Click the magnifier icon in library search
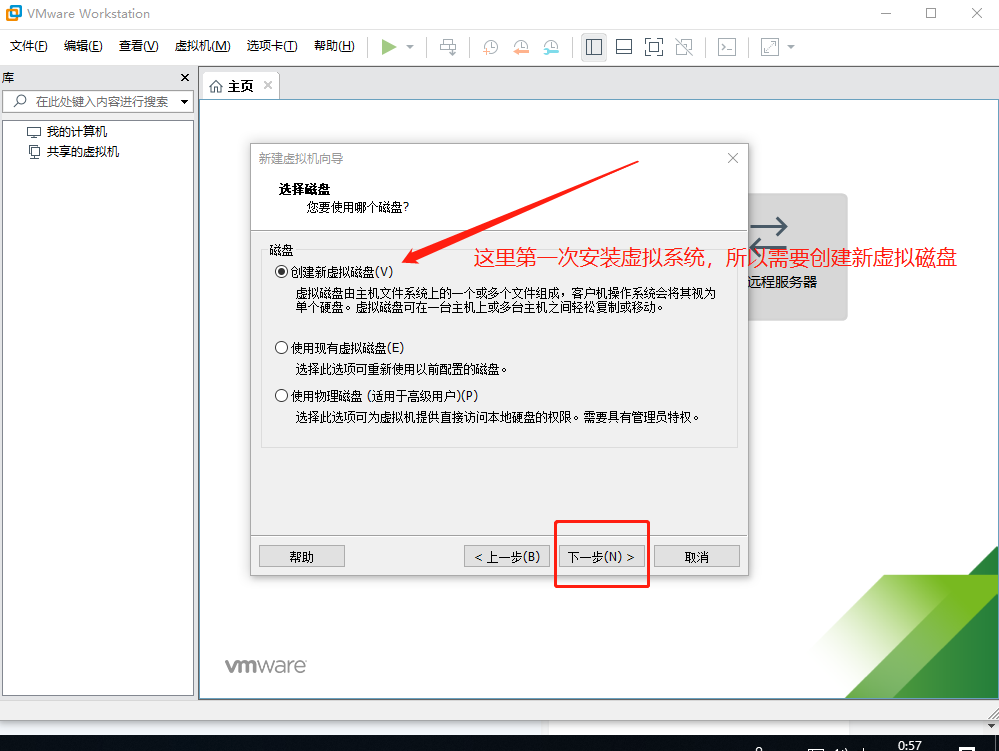Screen dimensions: 999x751 20,101
